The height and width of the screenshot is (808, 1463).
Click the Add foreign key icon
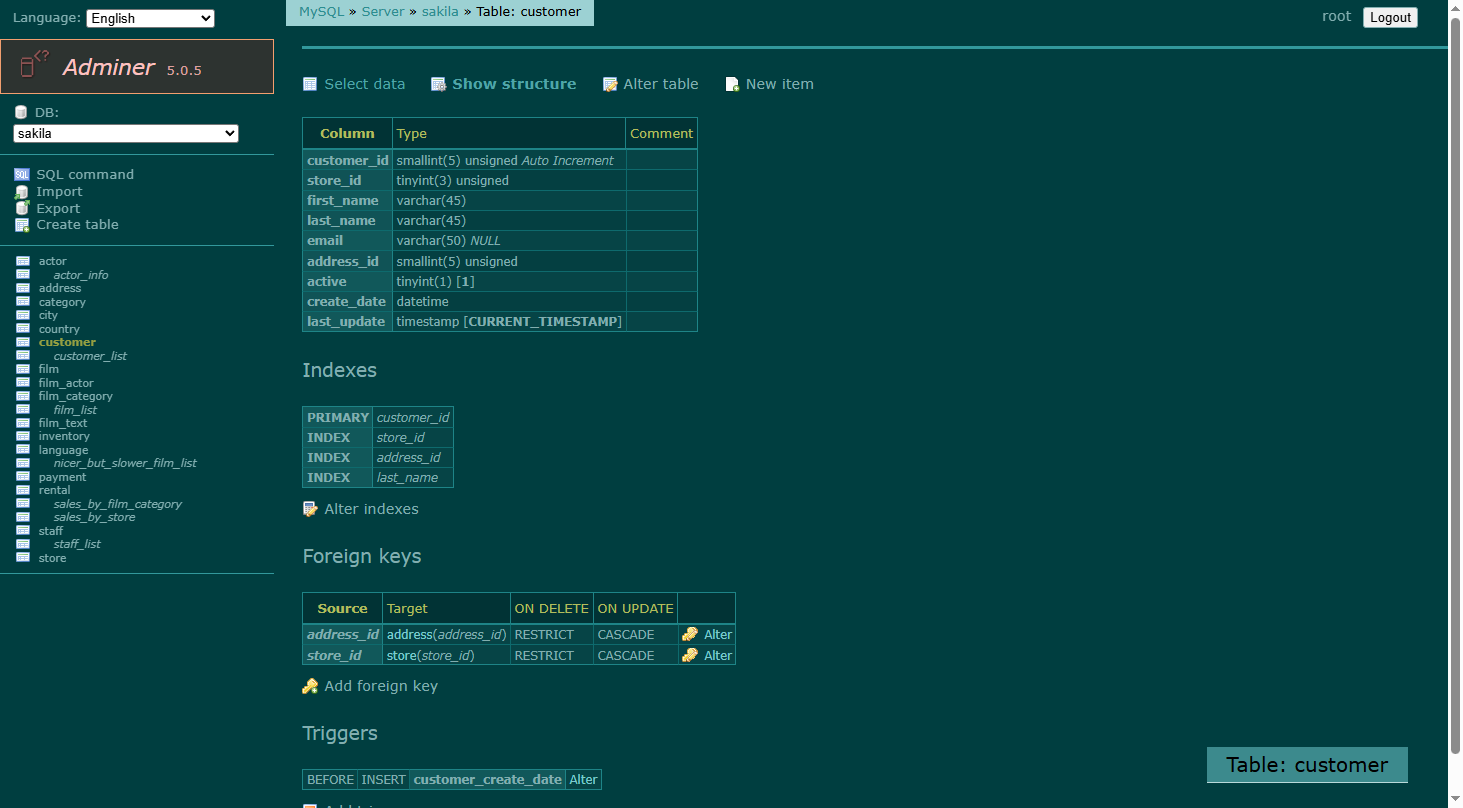(310, 686)
